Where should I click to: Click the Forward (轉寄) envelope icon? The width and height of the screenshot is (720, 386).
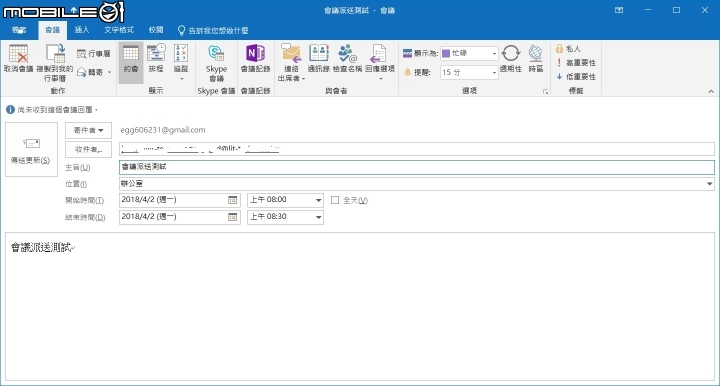(x=82, y=73)
